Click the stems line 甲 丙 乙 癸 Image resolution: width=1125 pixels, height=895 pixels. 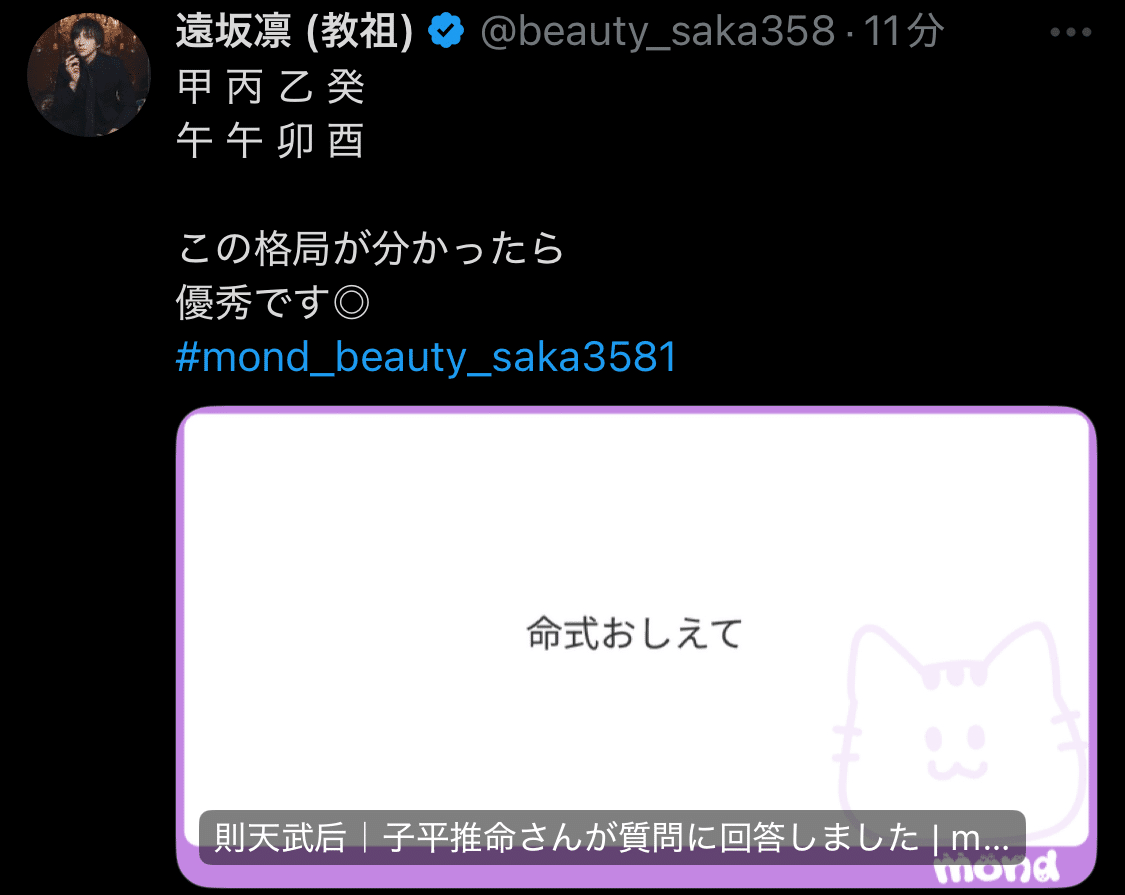(x=271, y=88)
